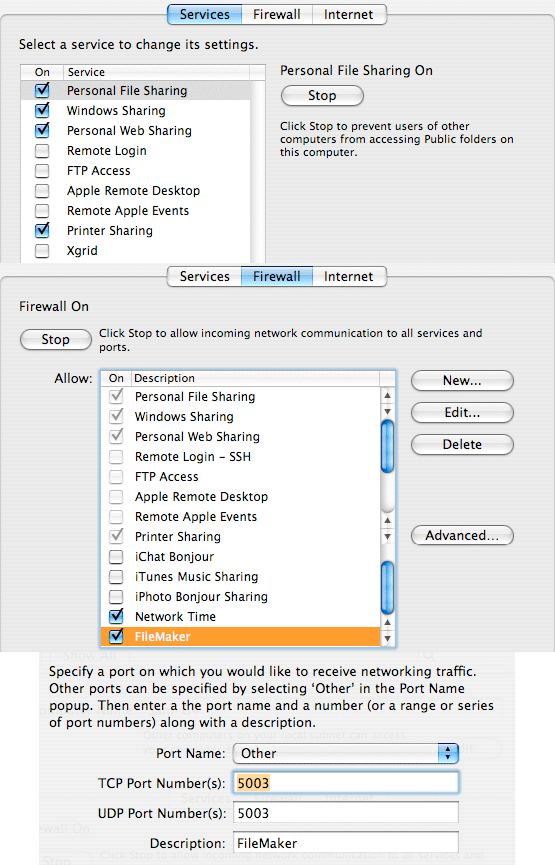Delete the selected firewall entry
This screenshot has height=865, width=555.
(462, 444)
